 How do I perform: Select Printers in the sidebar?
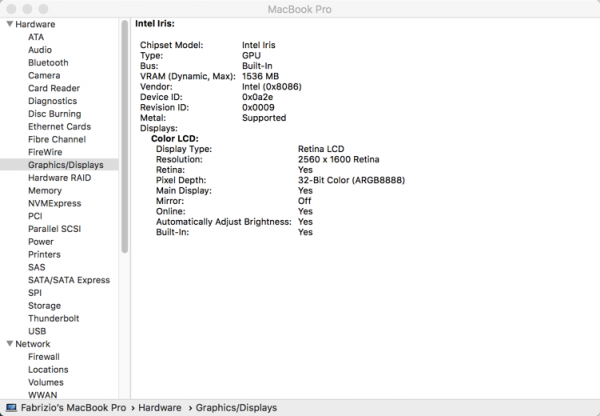(x=44, y=254)
